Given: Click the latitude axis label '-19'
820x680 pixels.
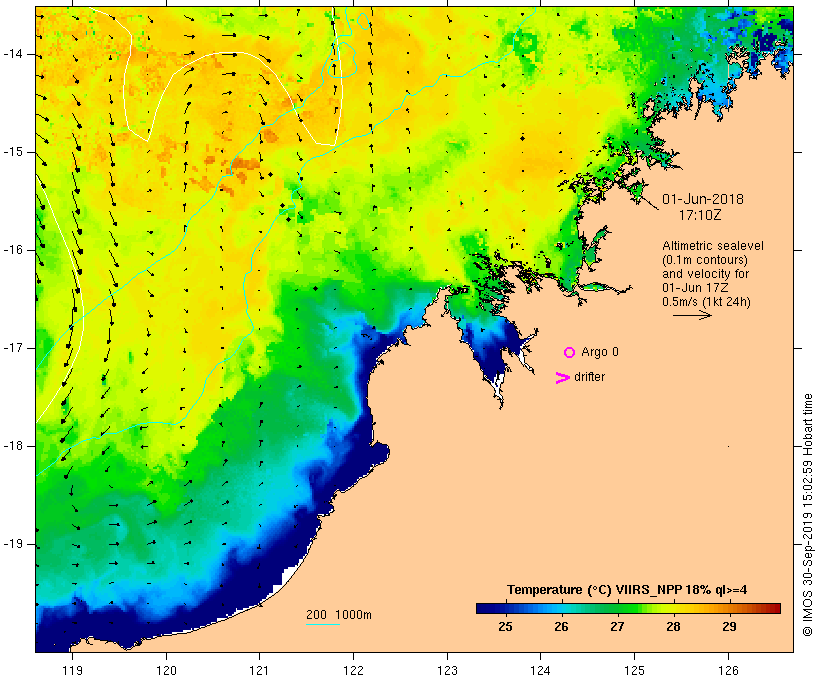Looking at the screenshot, I should (x=13, y=544).
